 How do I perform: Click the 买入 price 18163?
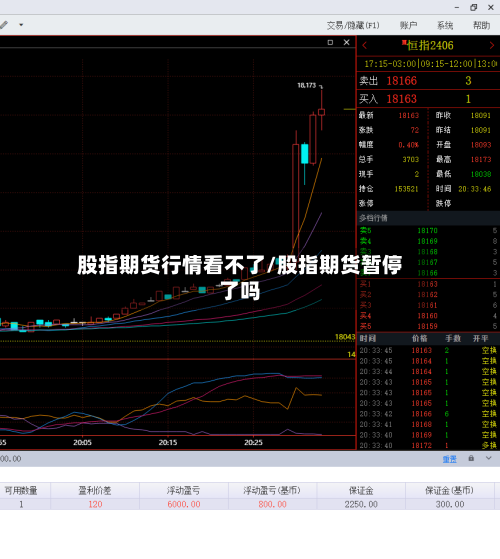(401, 99)
